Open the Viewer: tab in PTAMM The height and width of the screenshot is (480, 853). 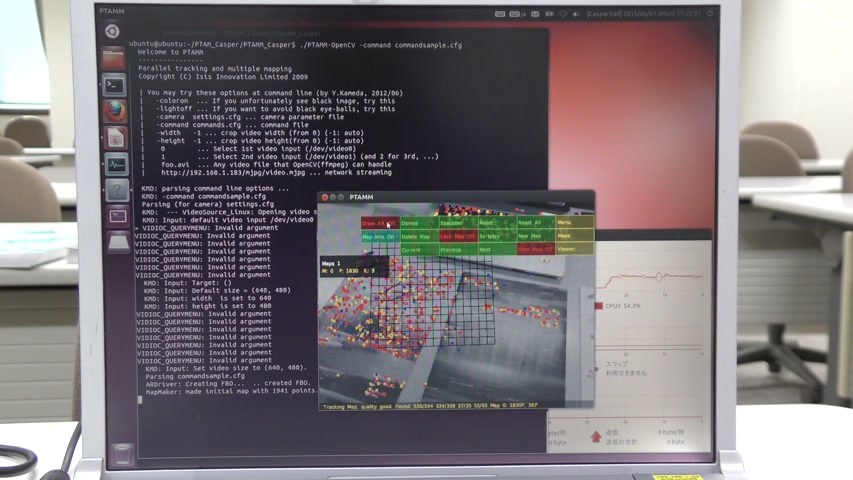click(x=574, y=249)
